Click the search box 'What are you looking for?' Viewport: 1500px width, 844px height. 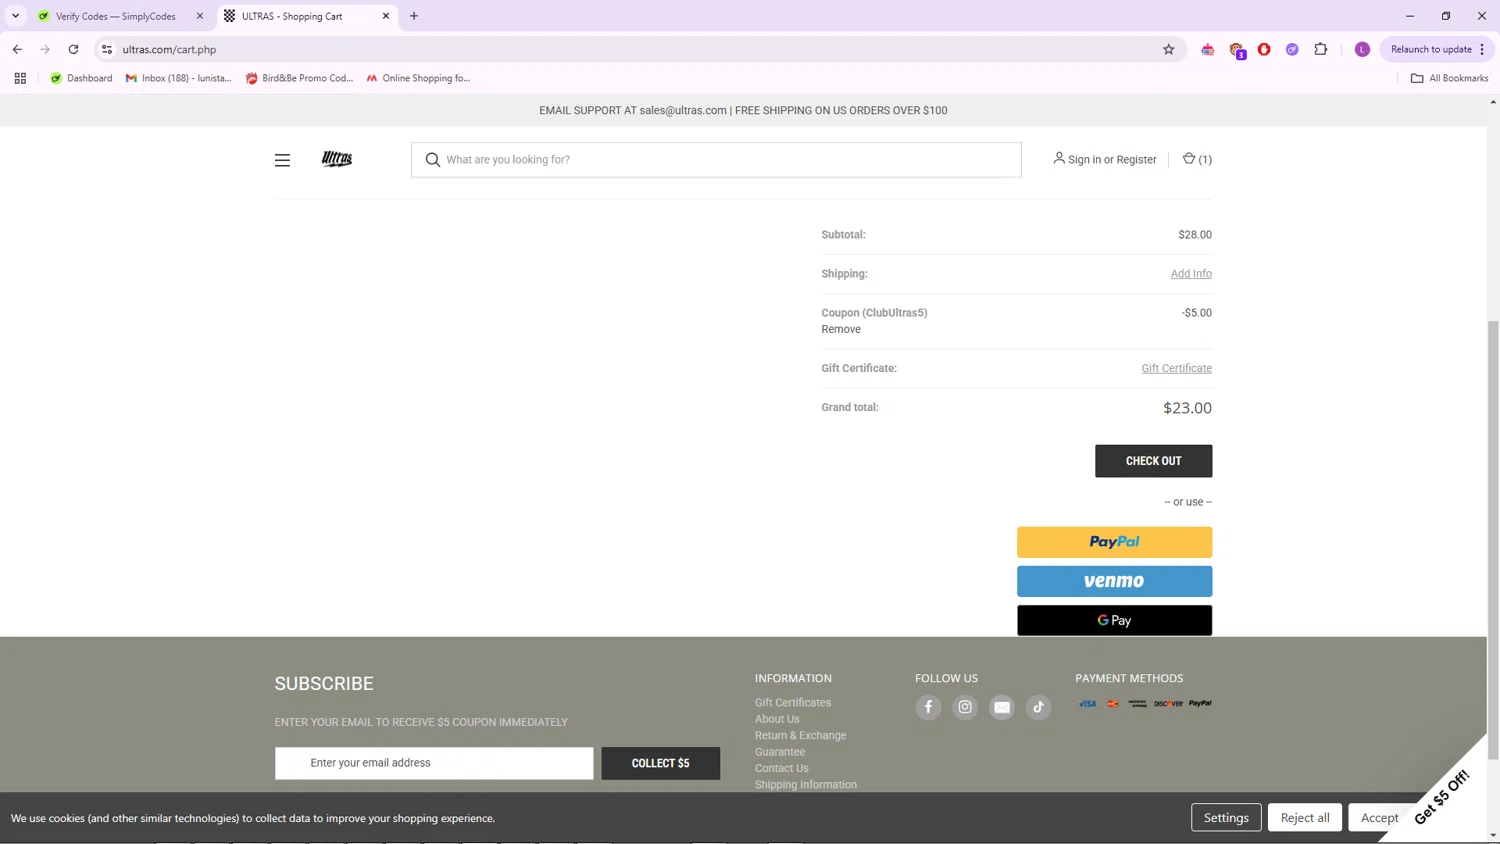[x=716, y=160]
